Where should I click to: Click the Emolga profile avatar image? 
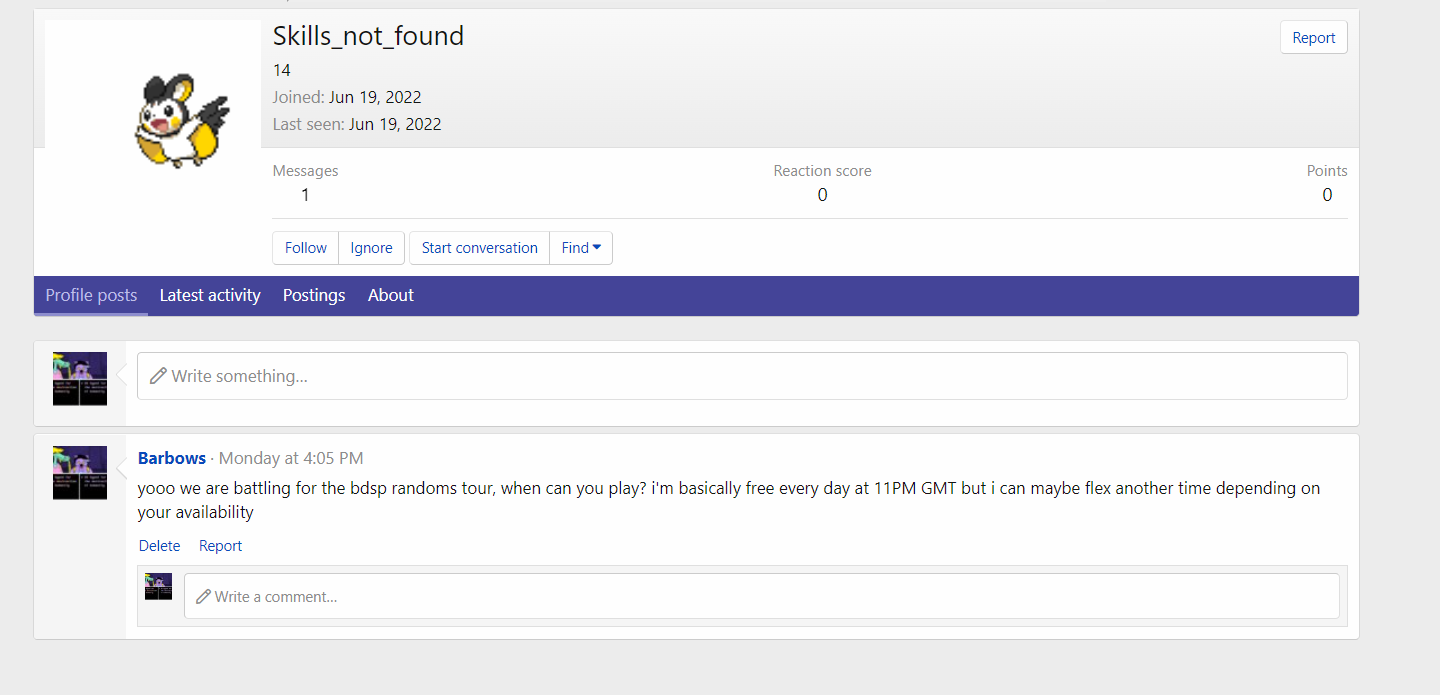(x=182, y=119)
